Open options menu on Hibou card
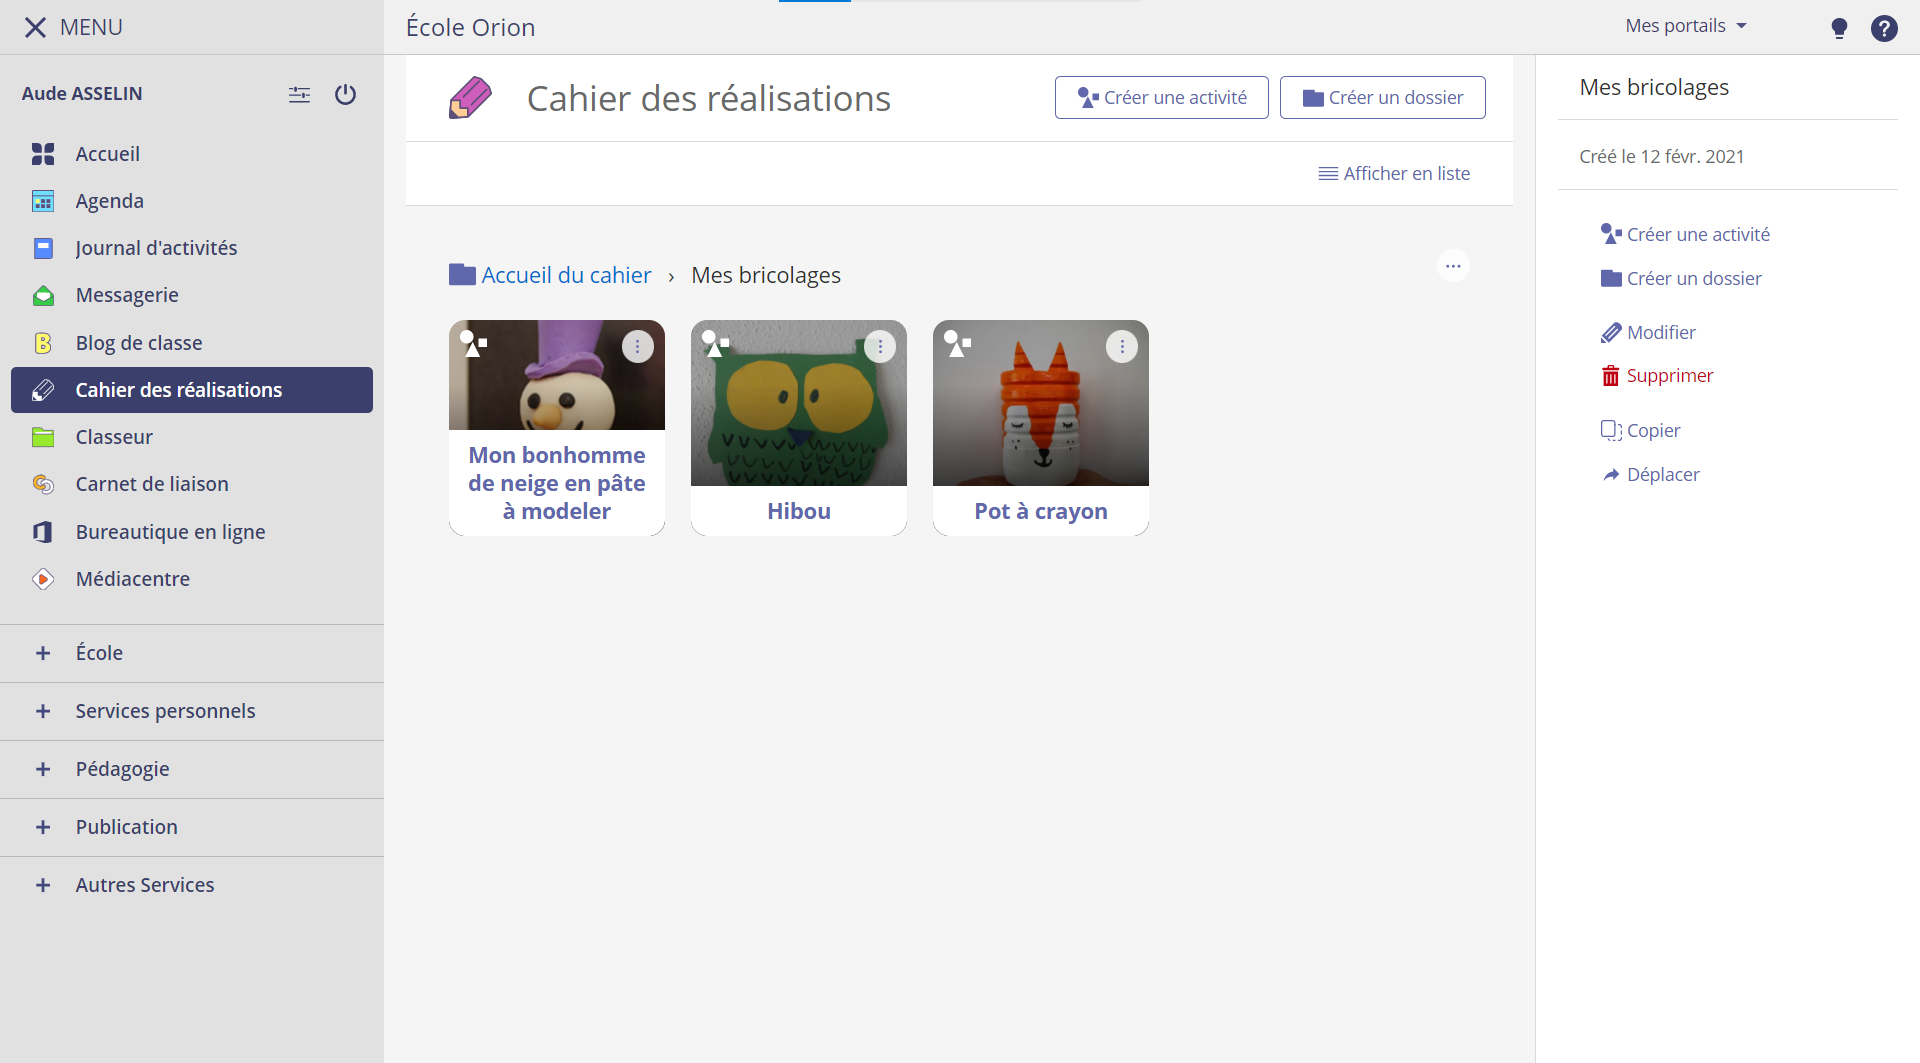The height and width of the screenshot is (1063, 1920). (879, 347)
